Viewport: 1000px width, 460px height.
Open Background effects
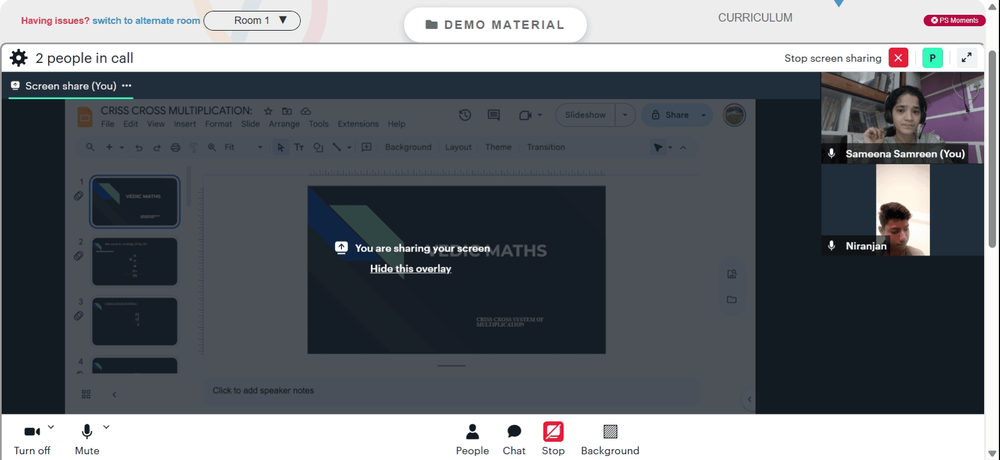(x=610, y=439)
